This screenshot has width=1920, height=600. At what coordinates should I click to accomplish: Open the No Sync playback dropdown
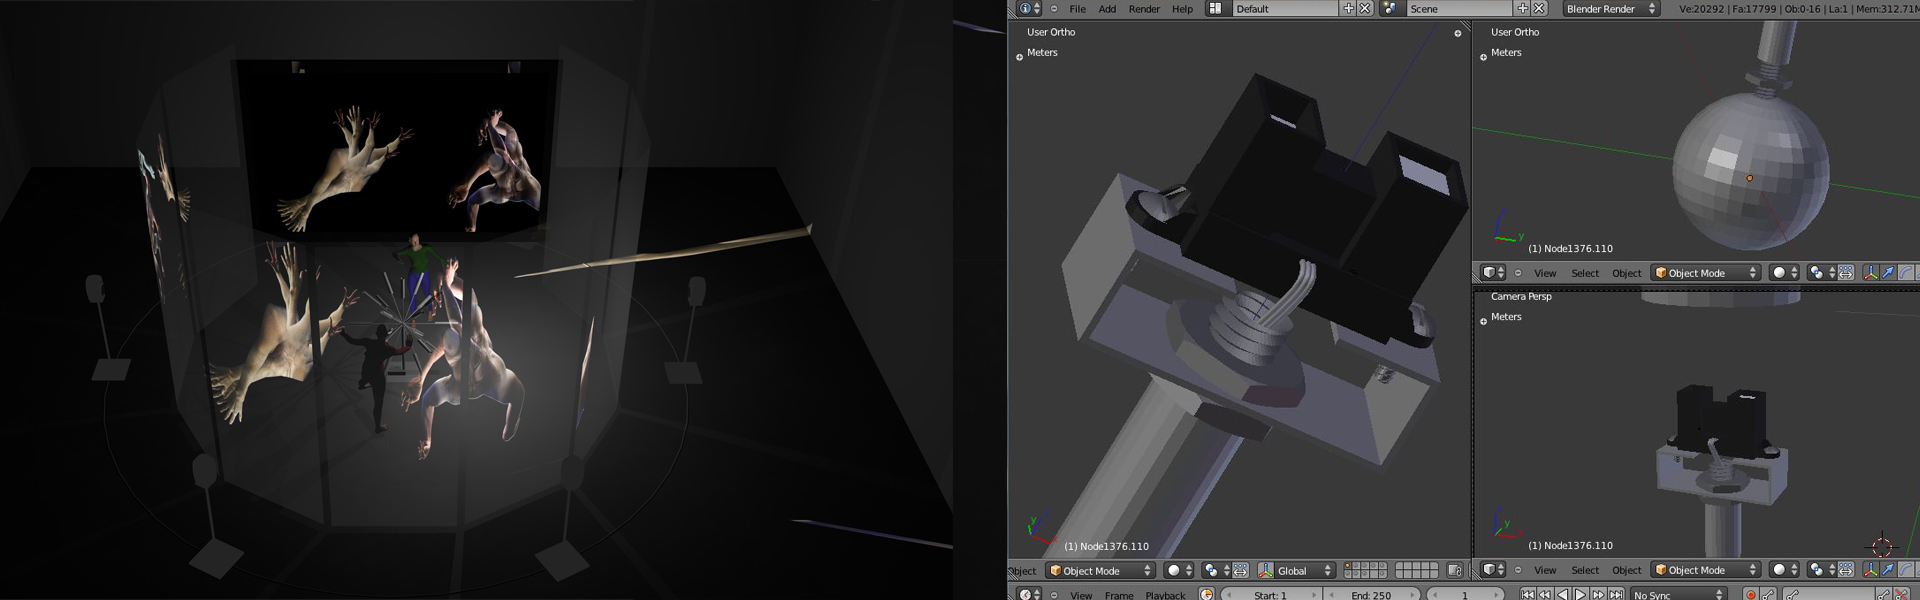[1677, 595]
